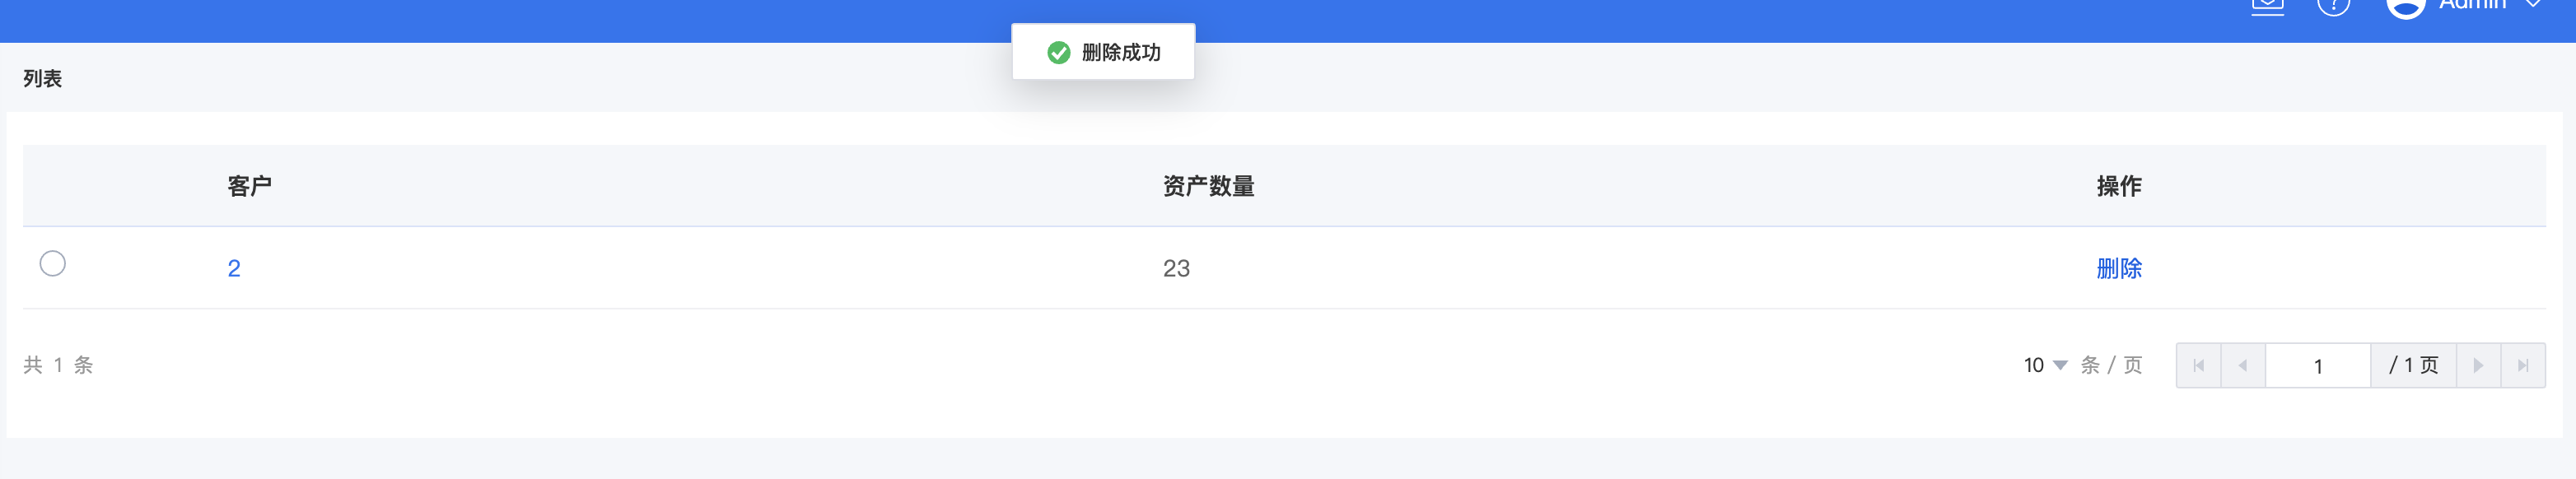
Task: Go to previous page pagination arrow
Action: [2243, 365]
